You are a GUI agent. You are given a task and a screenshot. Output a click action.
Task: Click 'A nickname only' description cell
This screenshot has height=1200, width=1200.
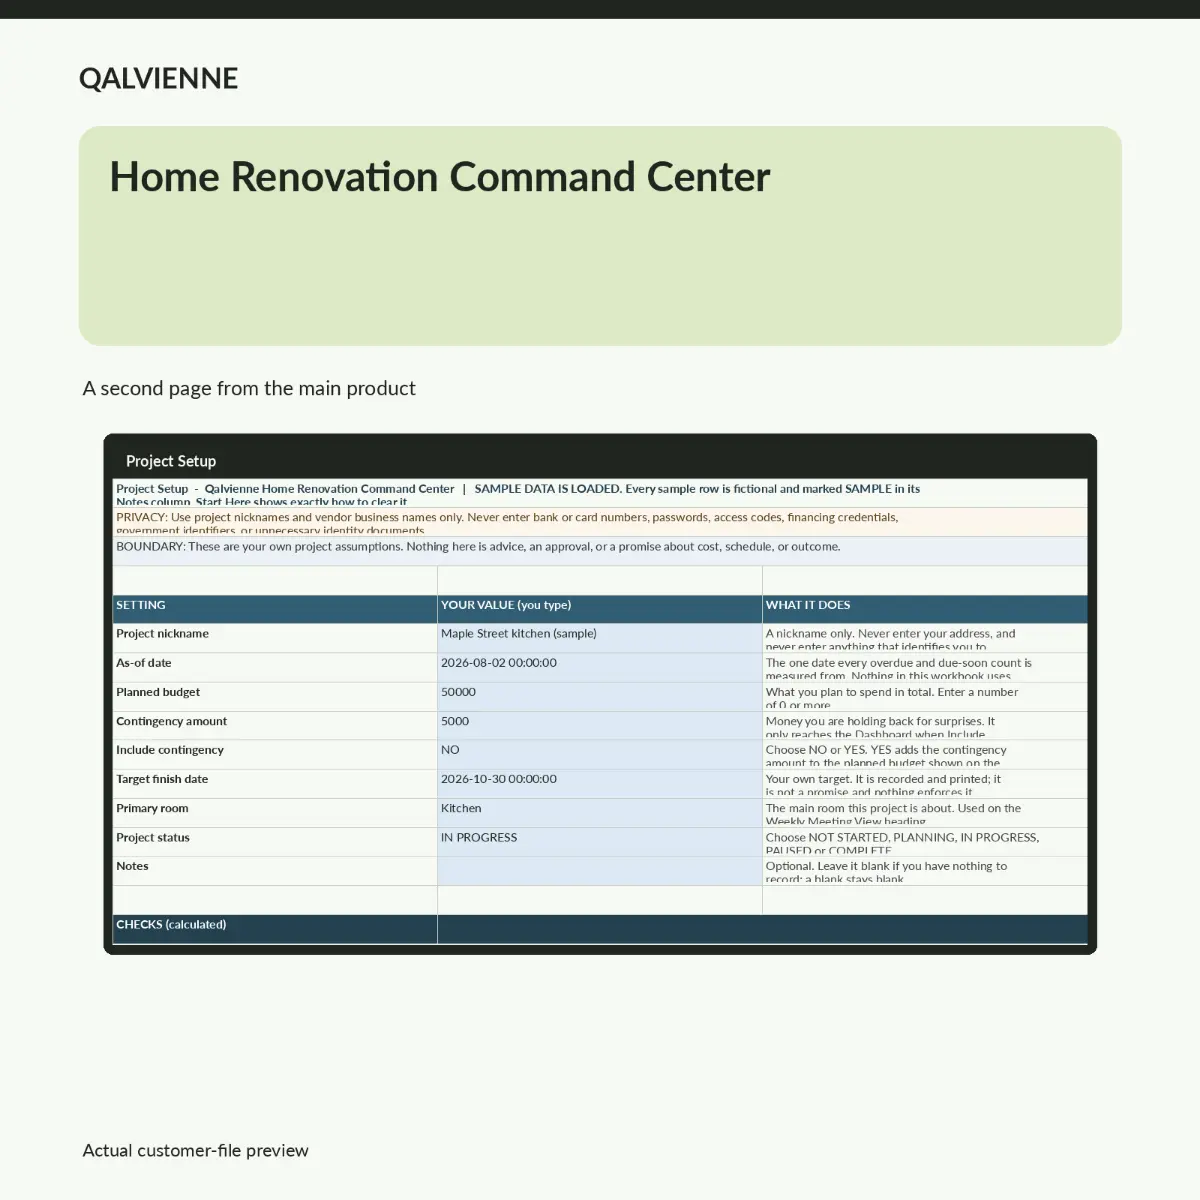click(x=925, y=638)
